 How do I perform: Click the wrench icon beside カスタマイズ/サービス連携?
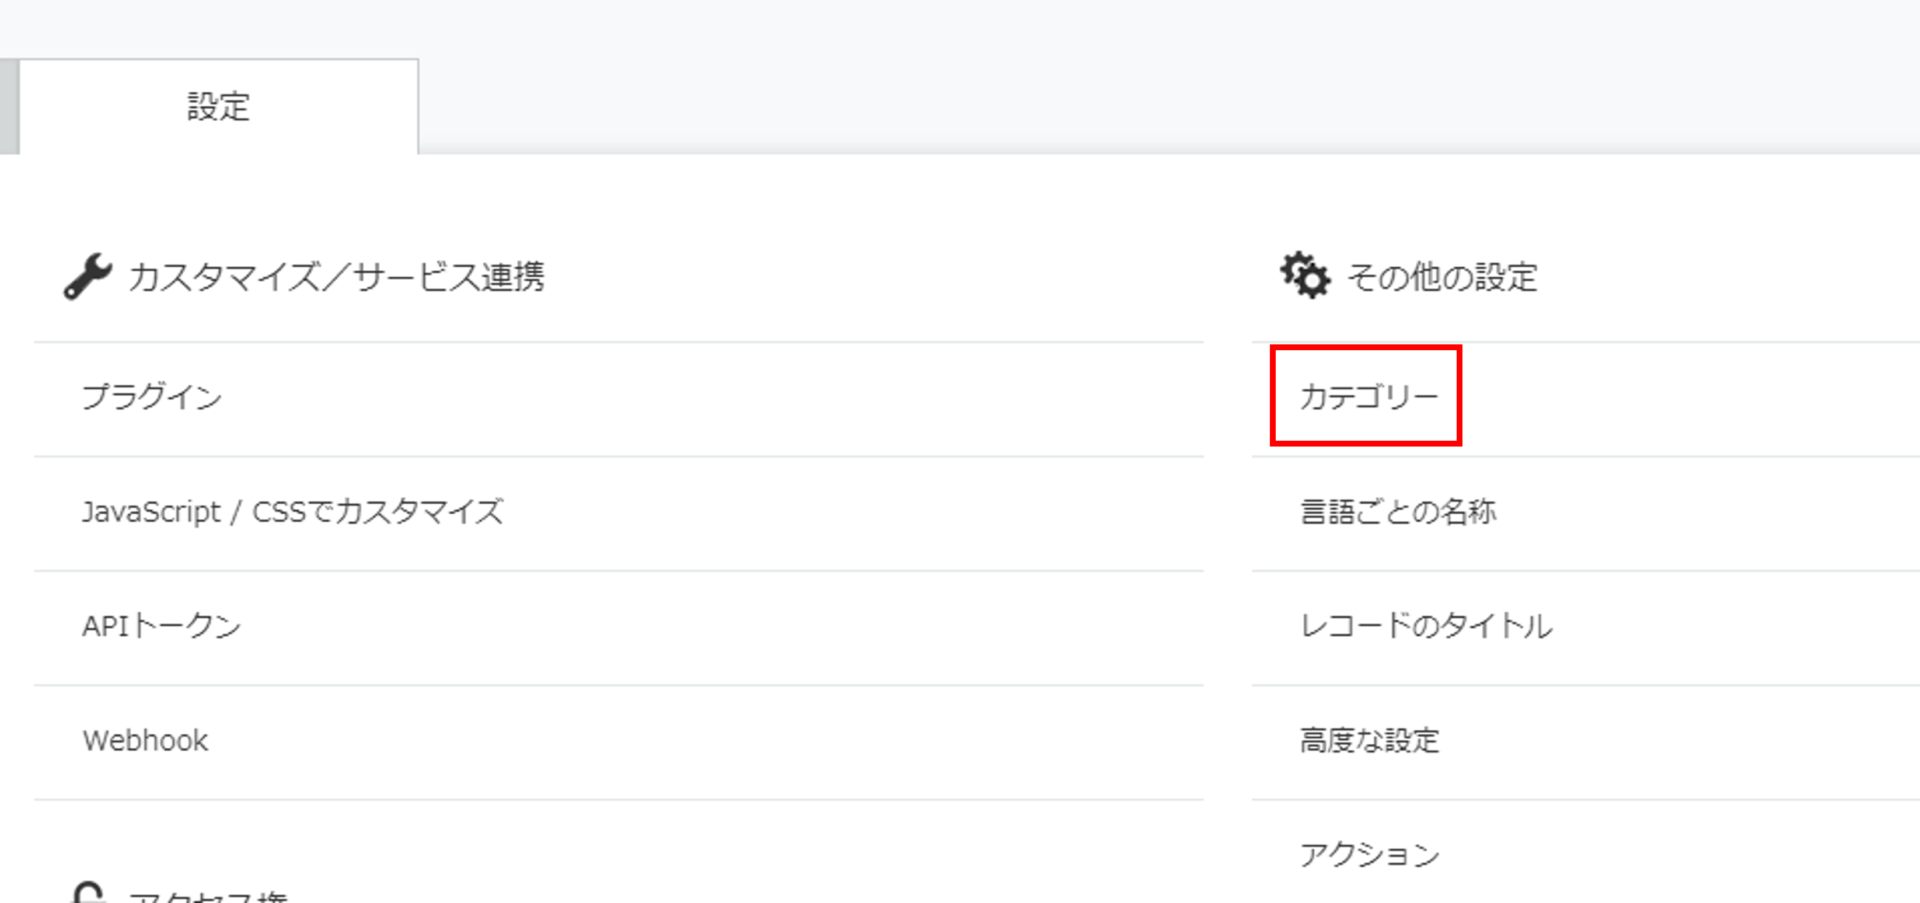[88, 276]
